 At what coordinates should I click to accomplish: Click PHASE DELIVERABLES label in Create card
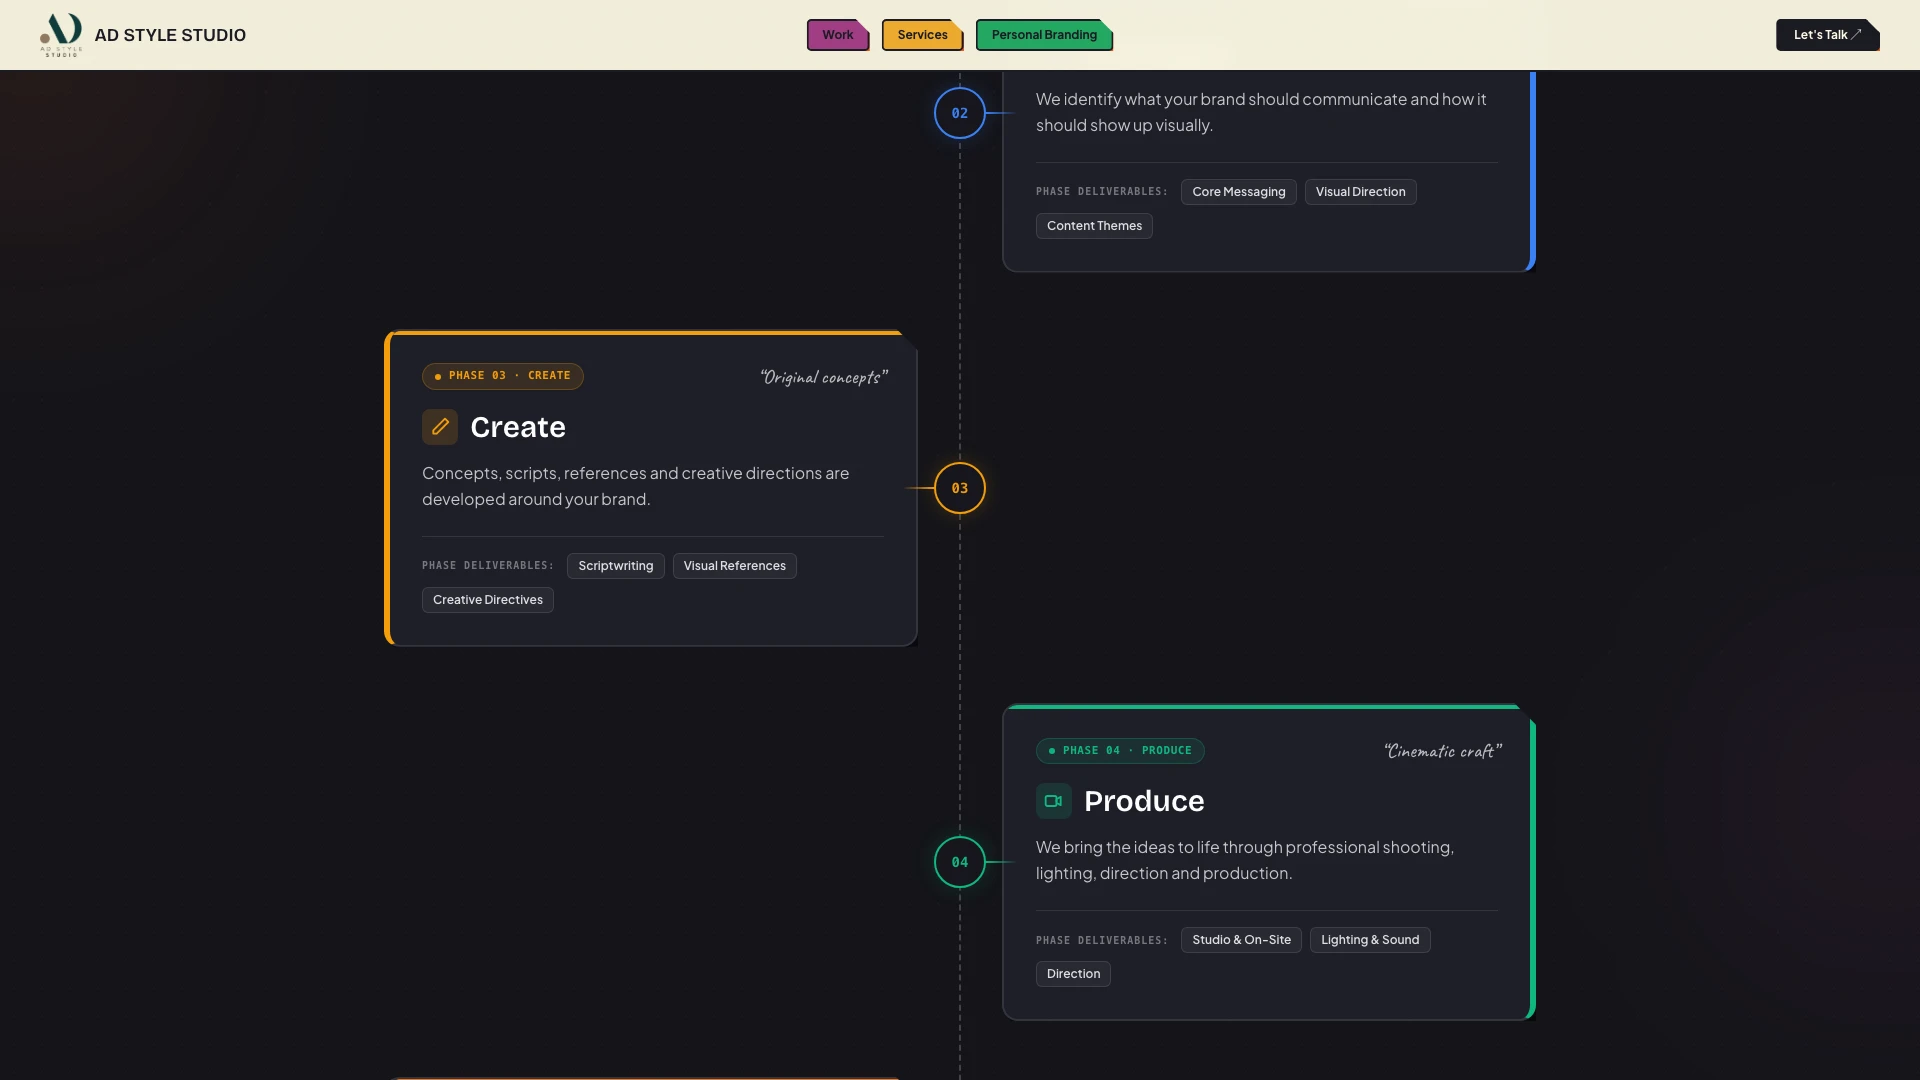(488, 566)
